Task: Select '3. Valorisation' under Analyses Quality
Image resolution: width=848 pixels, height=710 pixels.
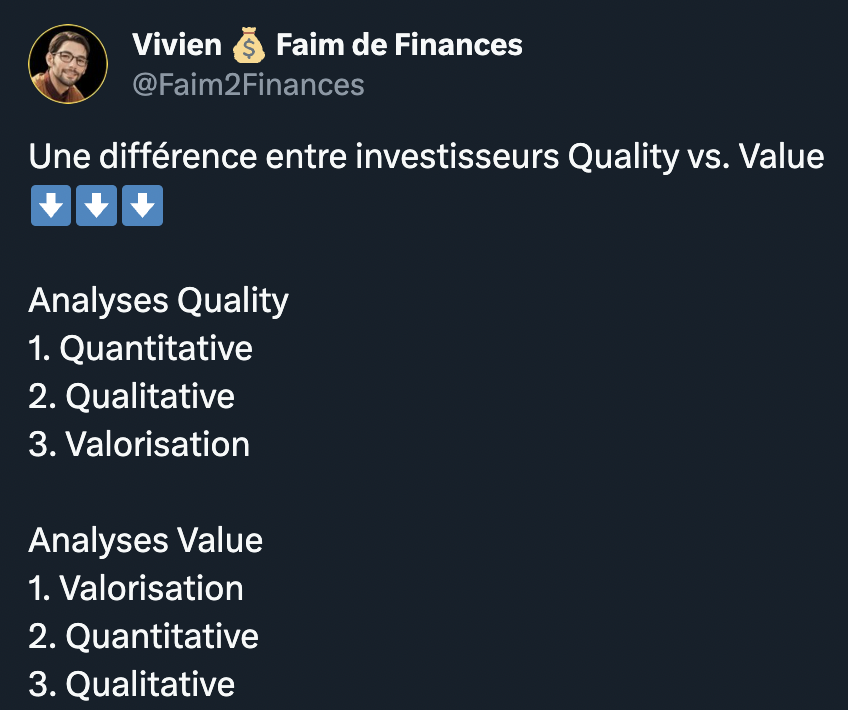Action: click(x=139, y=444)
